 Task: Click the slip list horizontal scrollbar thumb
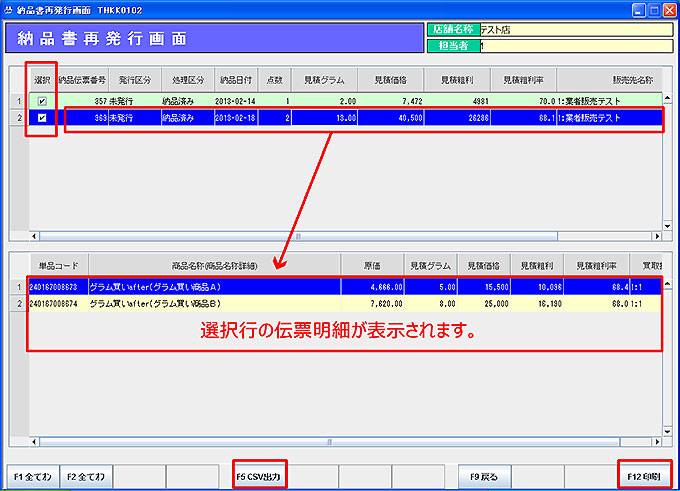click(298, 236)
